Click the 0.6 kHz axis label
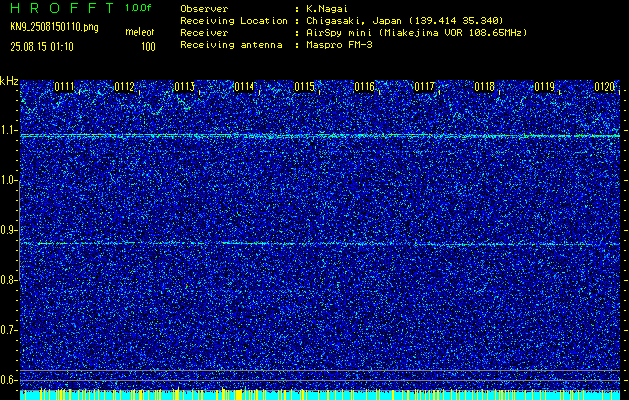The image size is (629, 400). click(8, 380)
